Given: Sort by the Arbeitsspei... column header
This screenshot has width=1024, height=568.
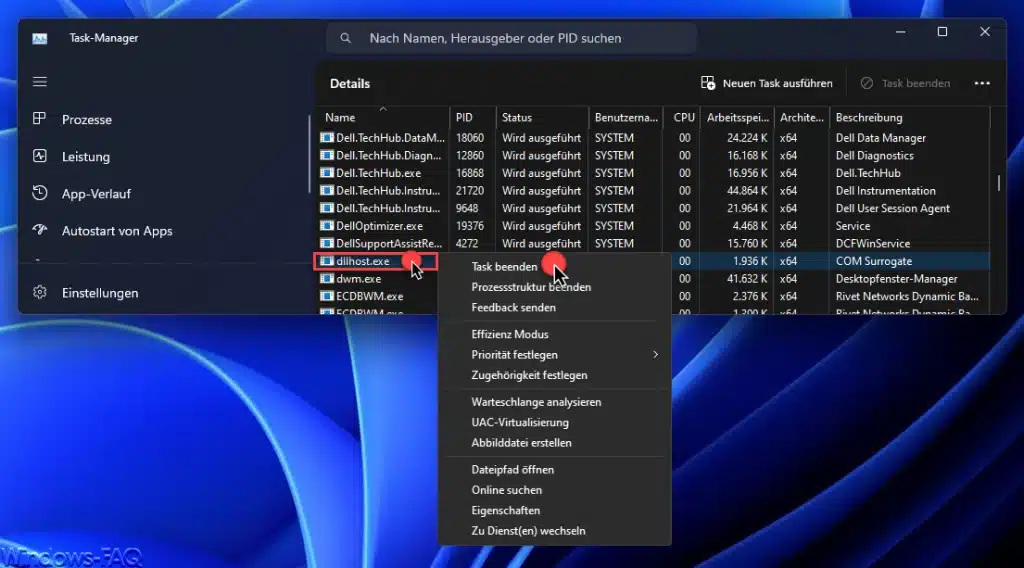Looking at the screenshot, I should tap(737, 118).
